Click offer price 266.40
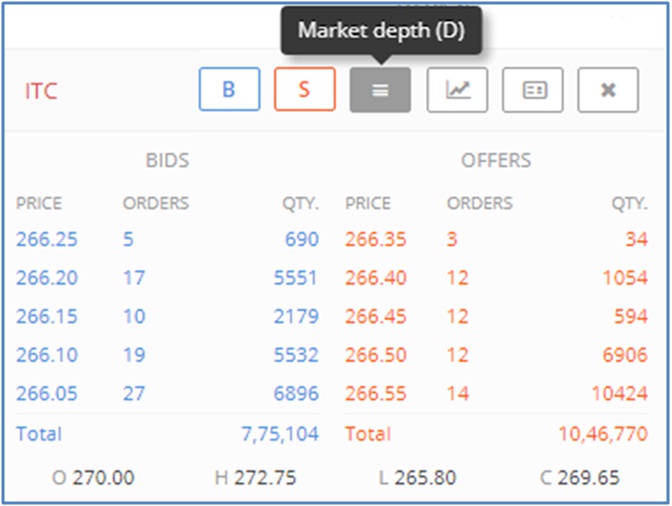 tap(375, 278)
